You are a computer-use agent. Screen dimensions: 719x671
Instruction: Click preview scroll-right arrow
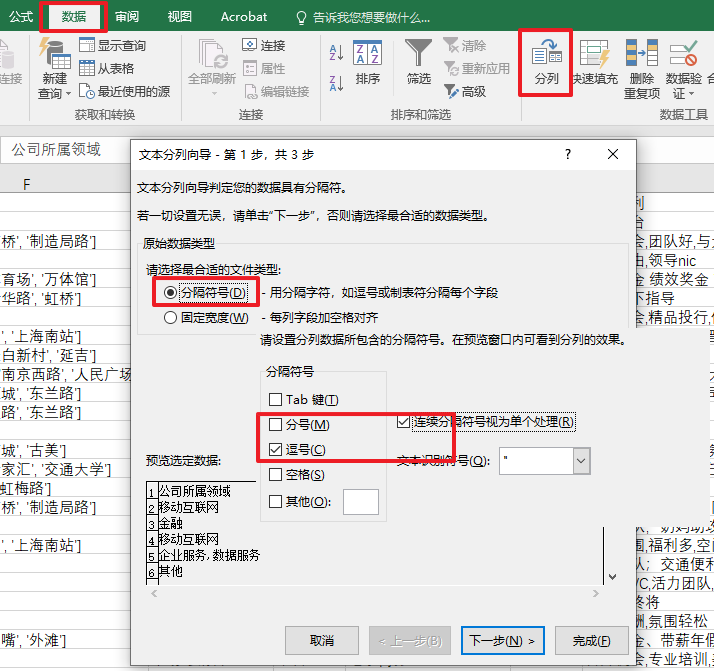(x=596, y=593)
